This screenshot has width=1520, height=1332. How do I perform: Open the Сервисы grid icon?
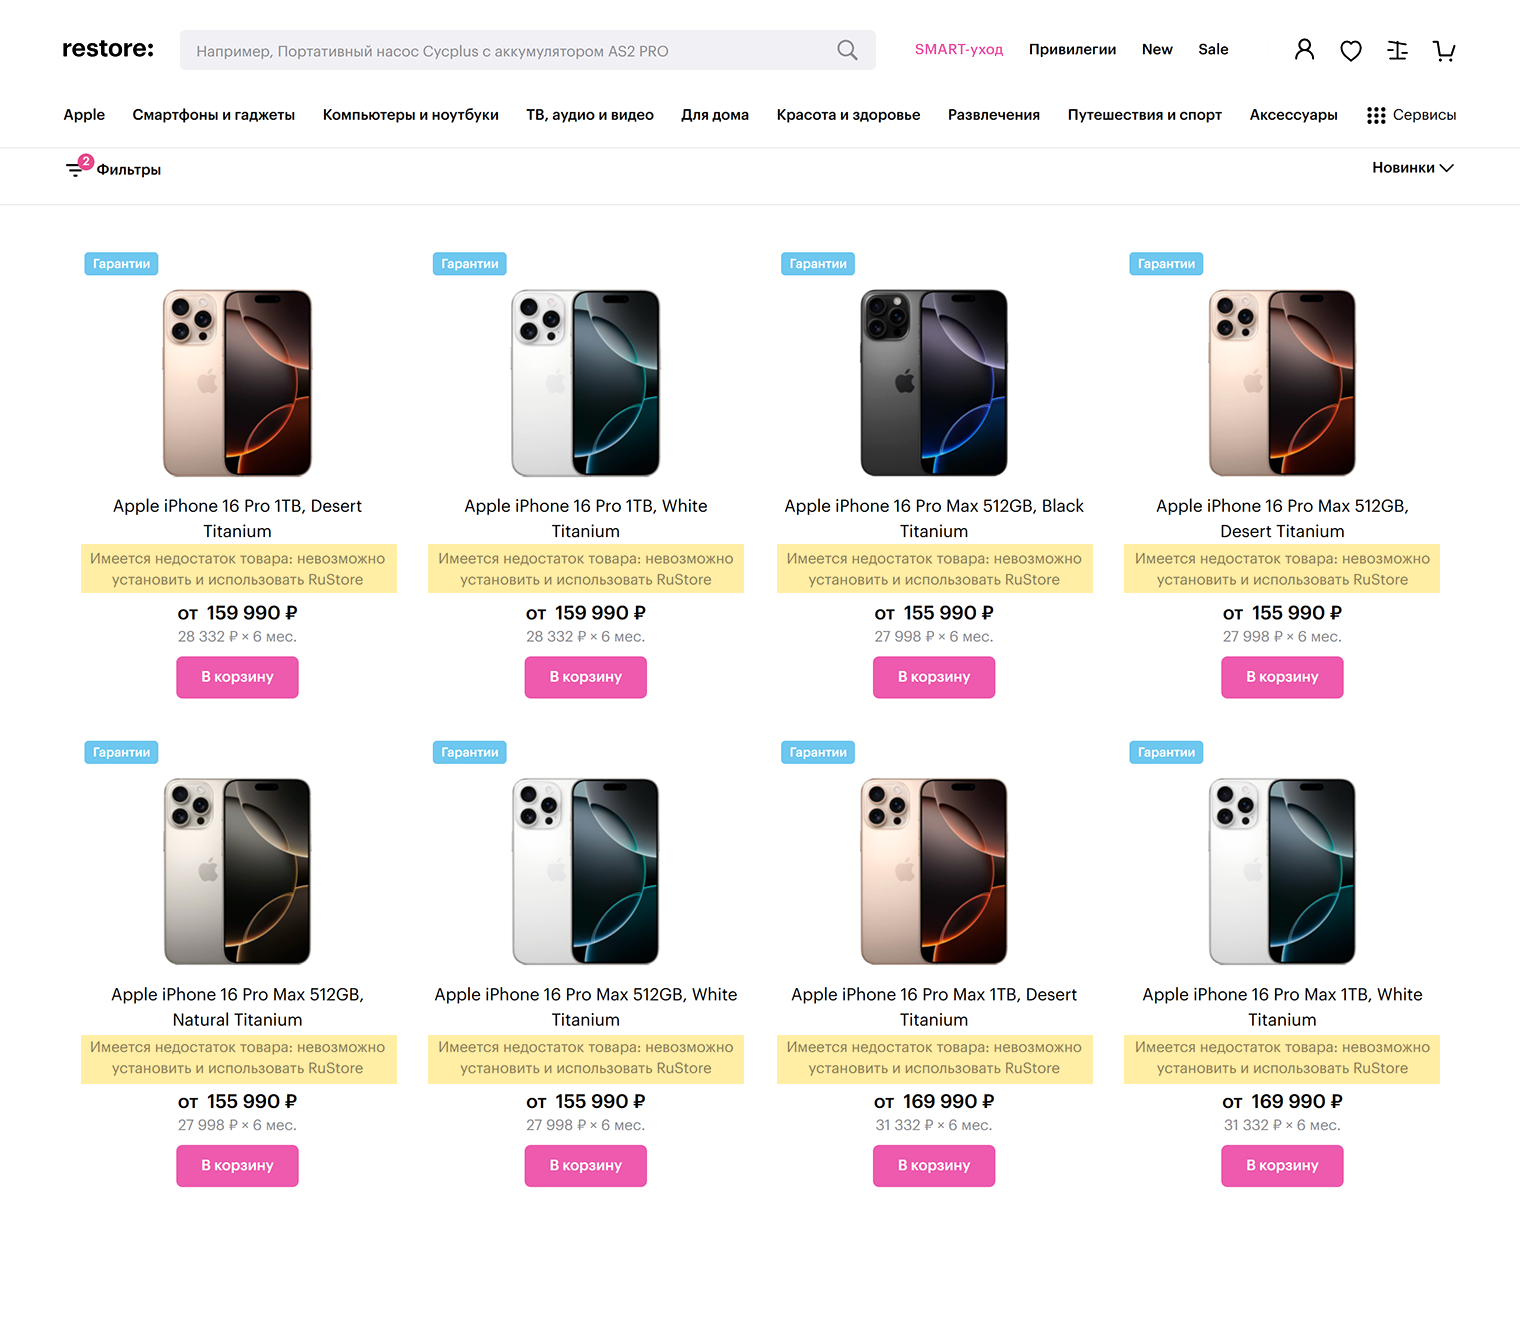tap(1376, 115)
